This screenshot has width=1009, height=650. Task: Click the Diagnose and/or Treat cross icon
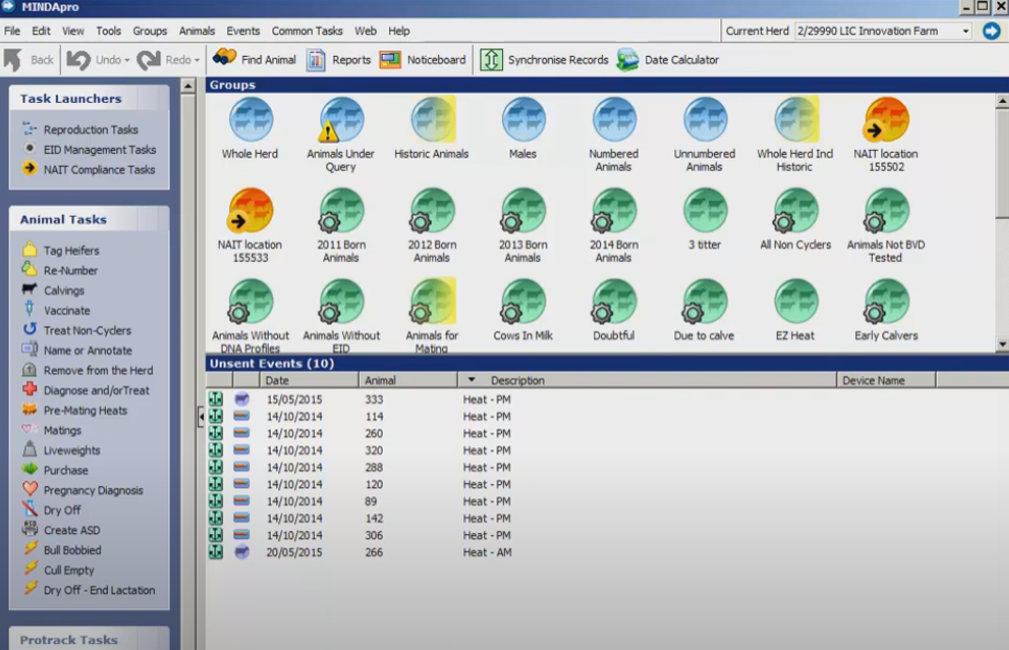click(x=30, y=389)
